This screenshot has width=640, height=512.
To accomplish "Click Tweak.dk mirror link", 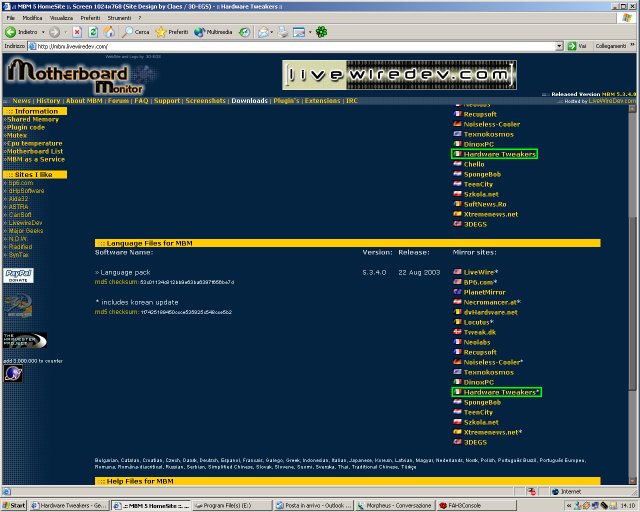I will (x=480, y=332).
